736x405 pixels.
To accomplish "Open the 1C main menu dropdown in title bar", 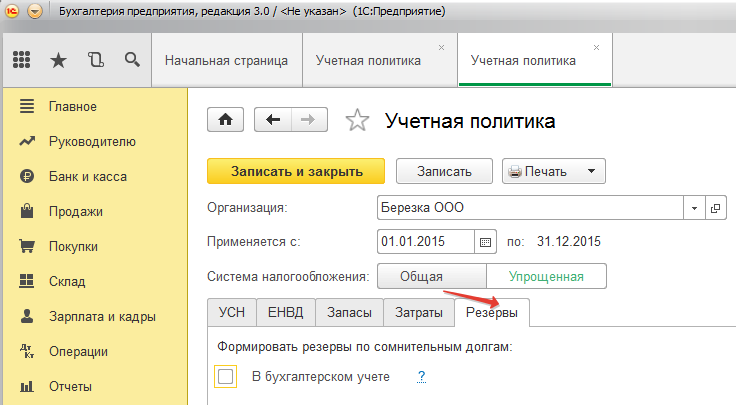I will pyautogui.click(x=36, y=13).
